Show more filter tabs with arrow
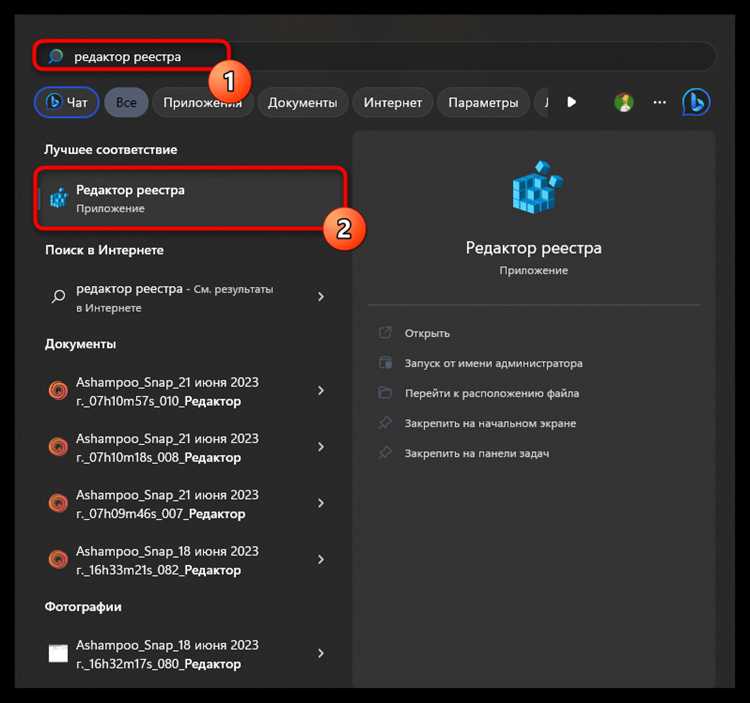 click(x=572, y=102)
